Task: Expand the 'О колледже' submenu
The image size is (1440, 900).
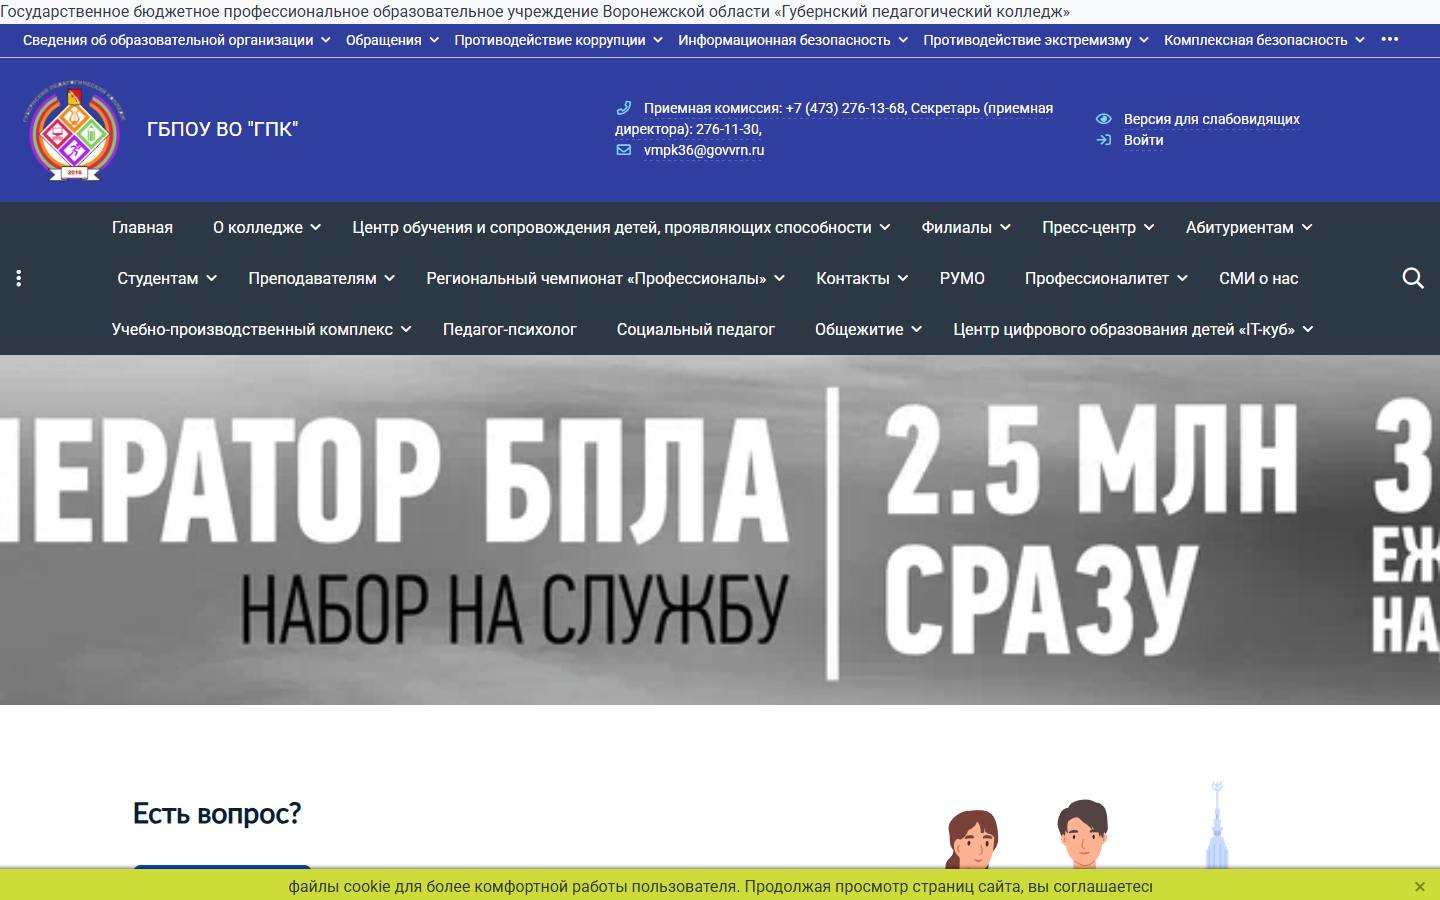Action: 267,227
